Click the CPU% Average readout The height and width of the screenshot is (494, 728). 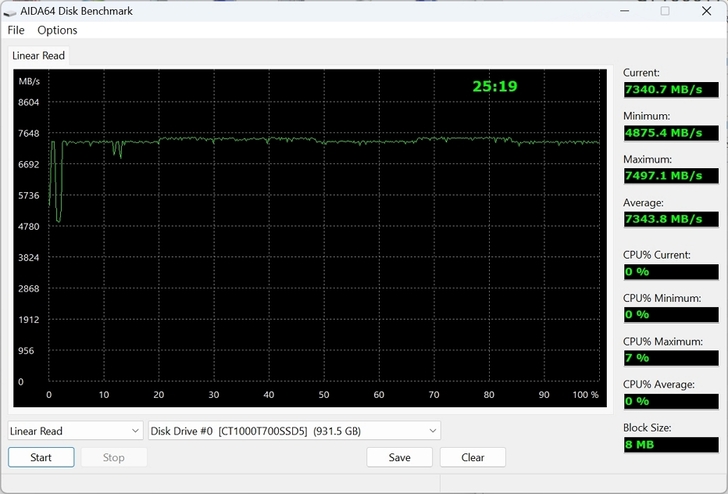670,400
